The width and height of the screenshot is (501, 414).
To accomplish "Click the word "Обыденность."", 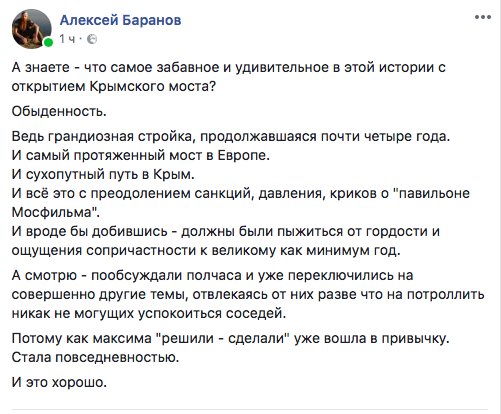I will (59, 111).
